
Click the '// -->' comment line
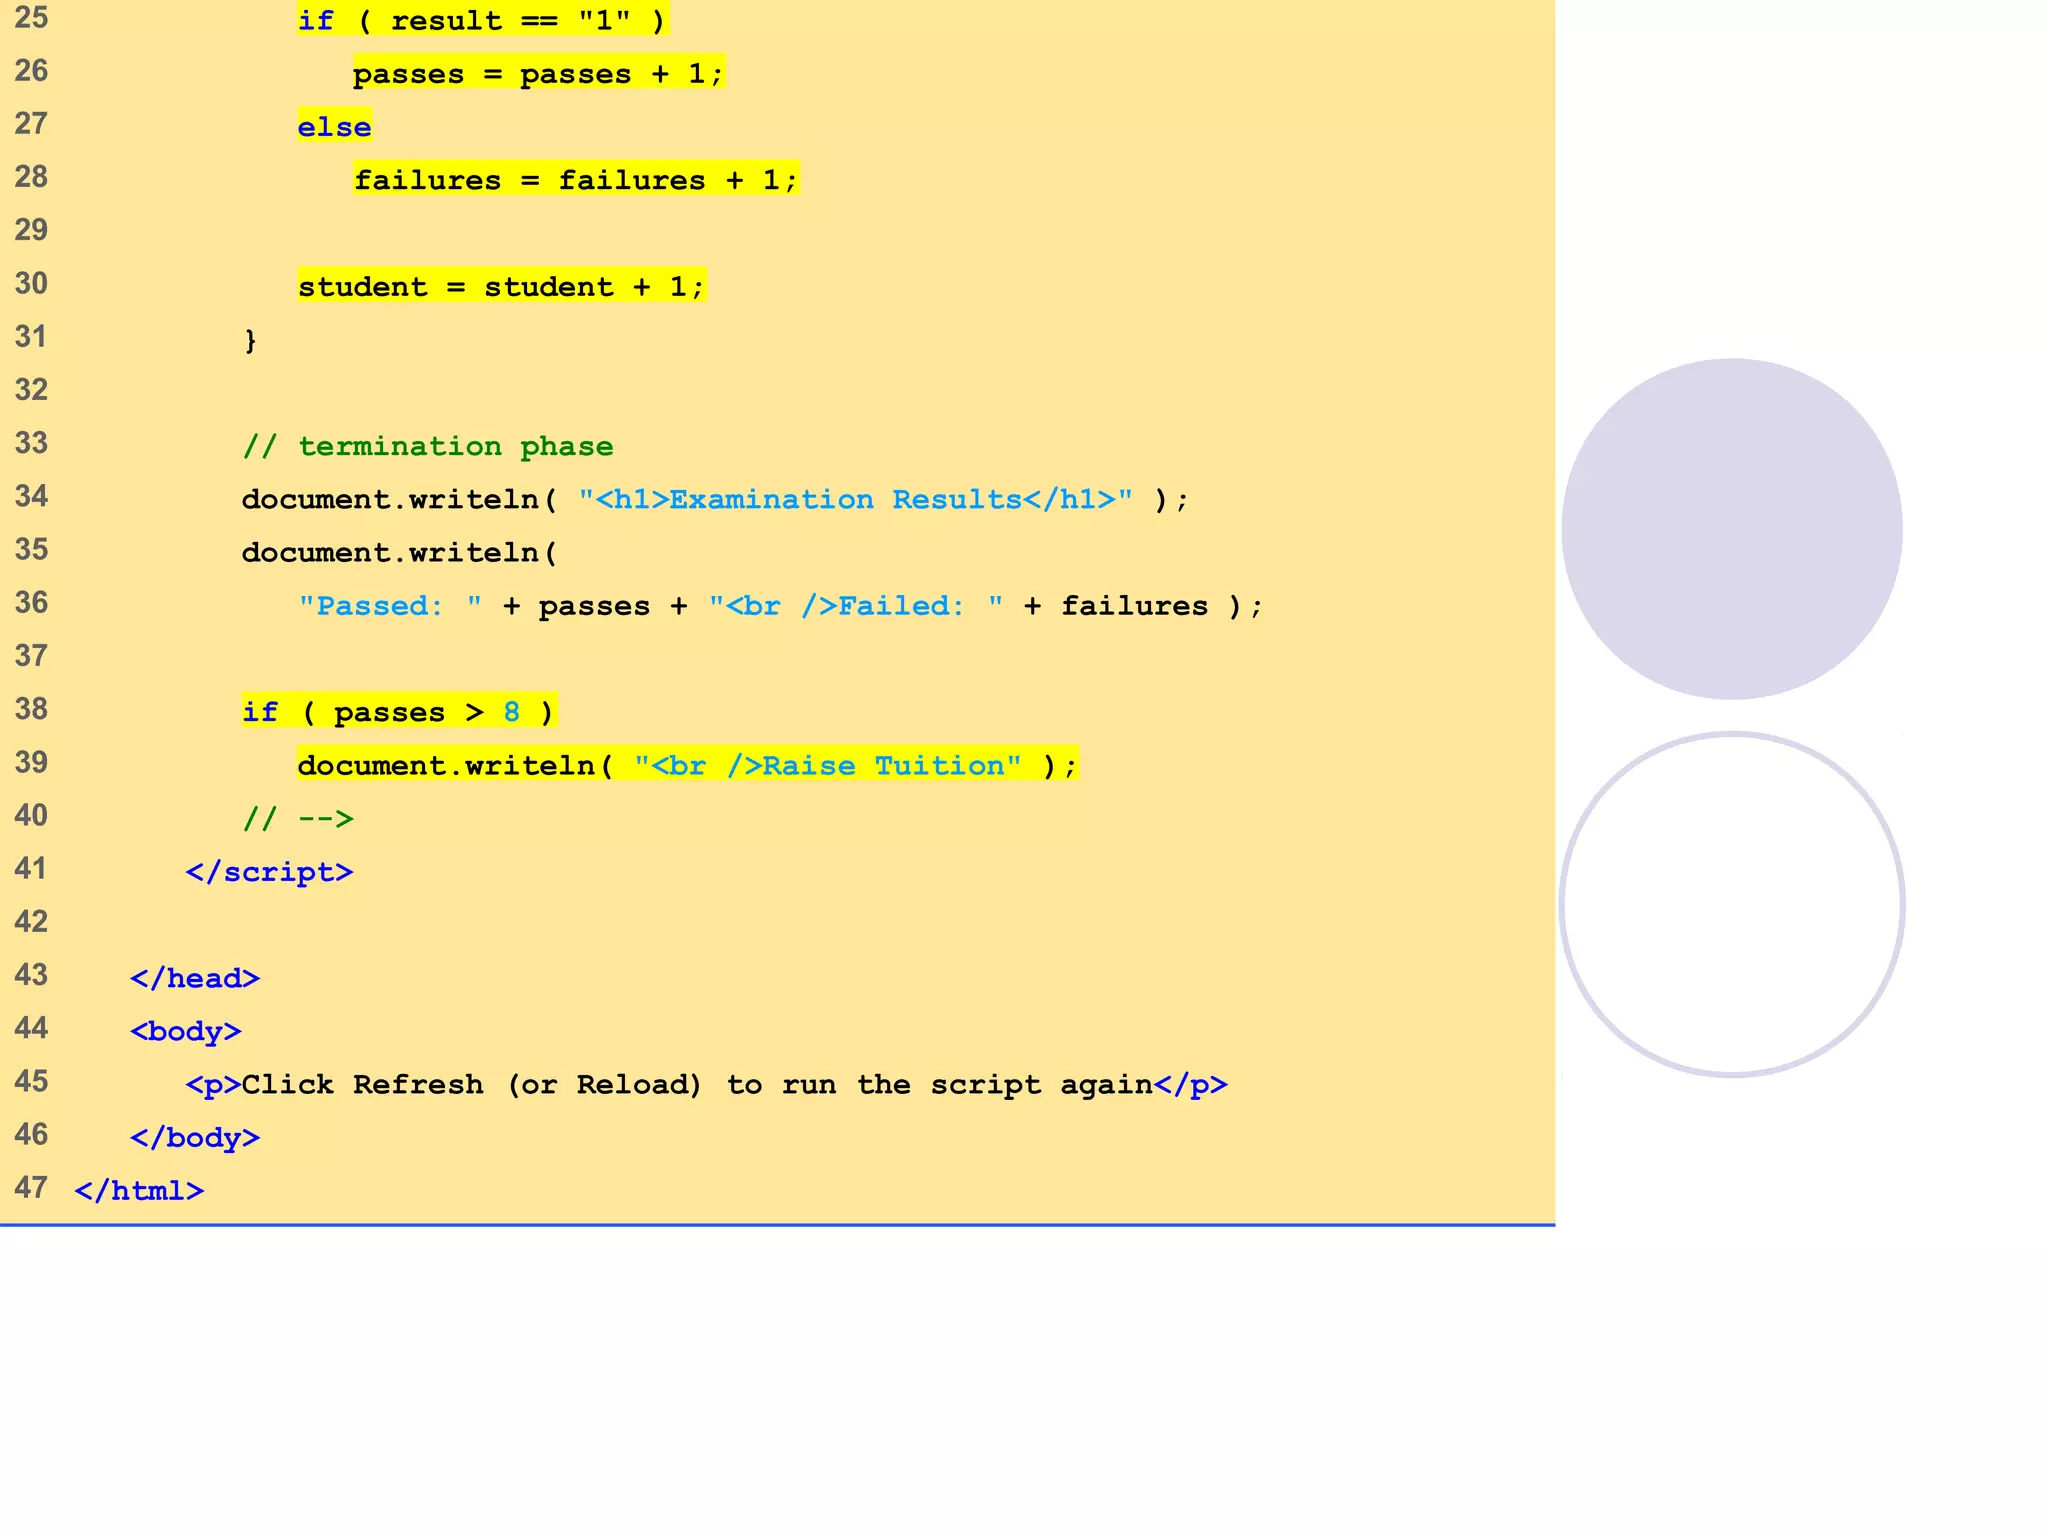(x=298, y=819)
